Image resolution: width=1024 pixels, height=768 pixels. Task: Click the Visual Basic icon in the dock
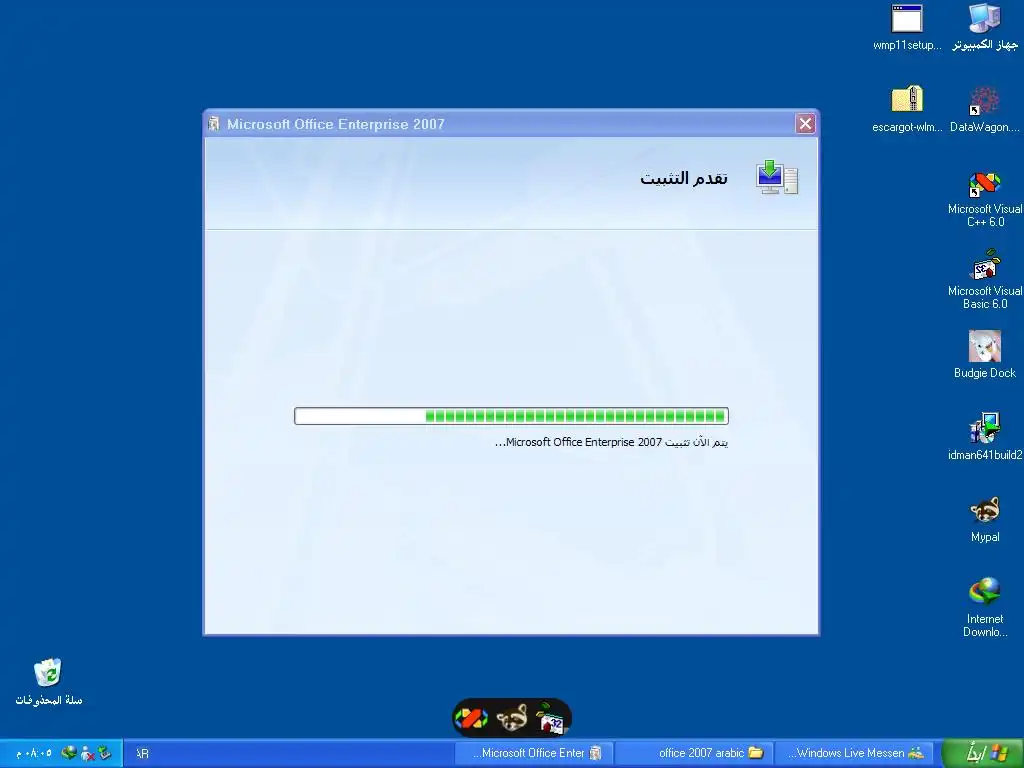[x=550, y=718]
